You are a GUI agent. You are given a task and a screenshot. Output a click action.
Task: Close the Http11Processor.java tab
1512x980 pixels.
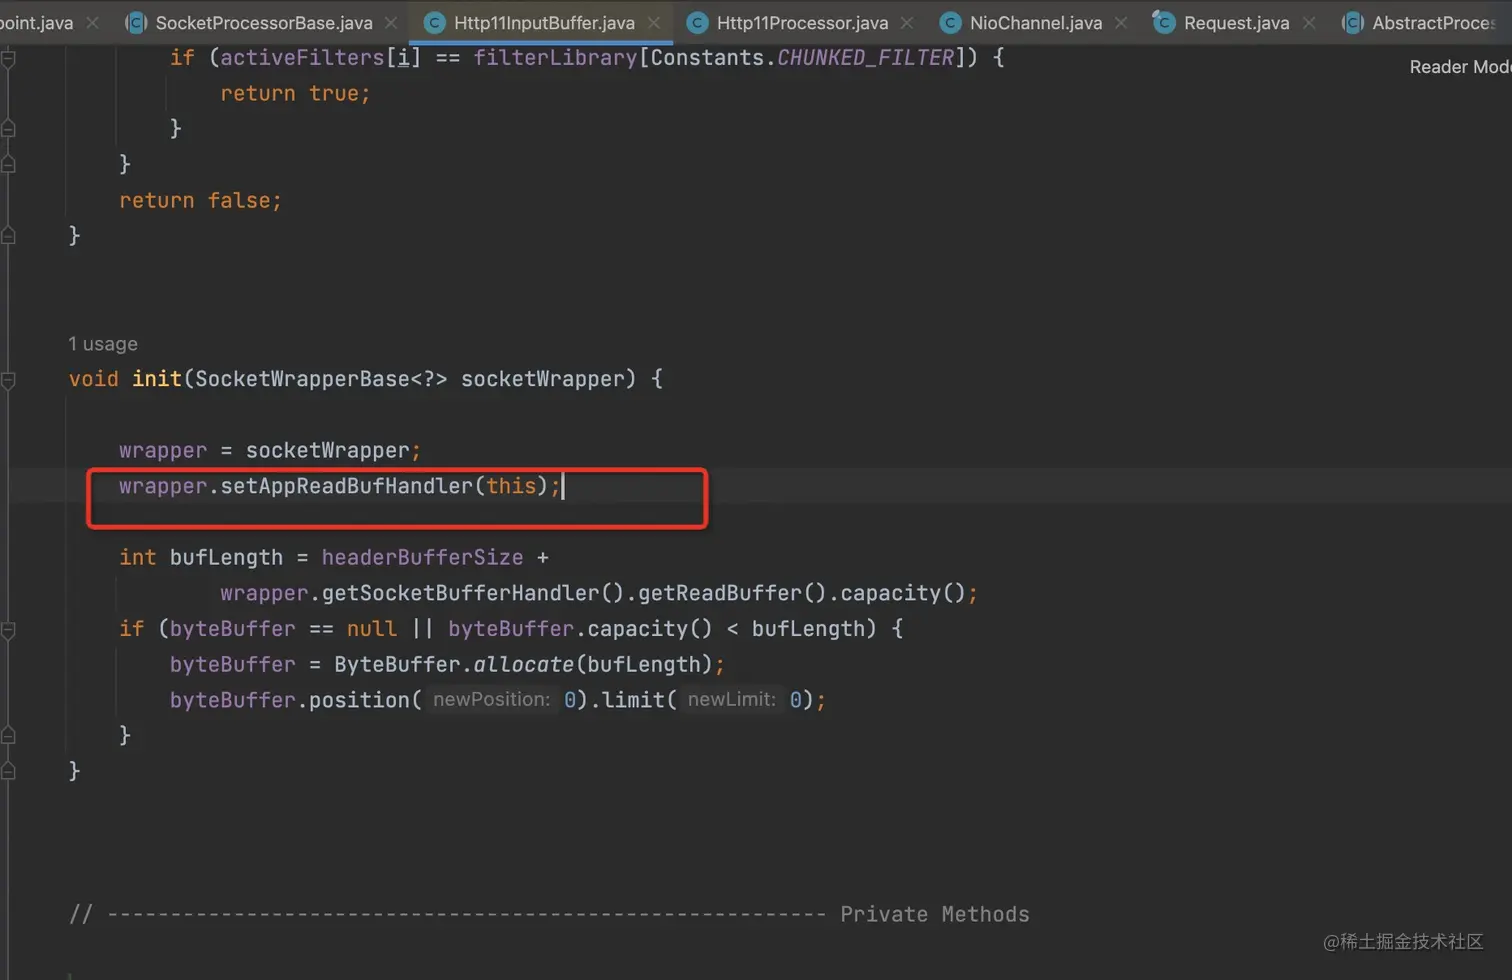point(907,22)
